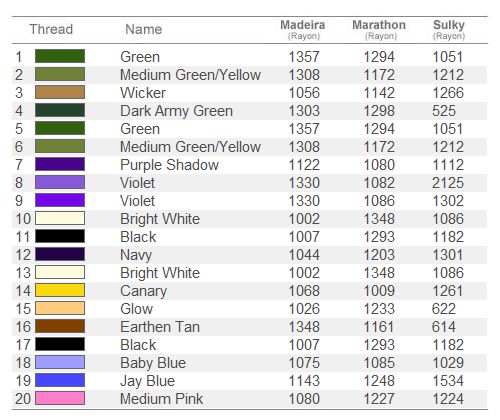
Task: Select the row 10 Bright White swatch
Action: click(x=60, y=218)
